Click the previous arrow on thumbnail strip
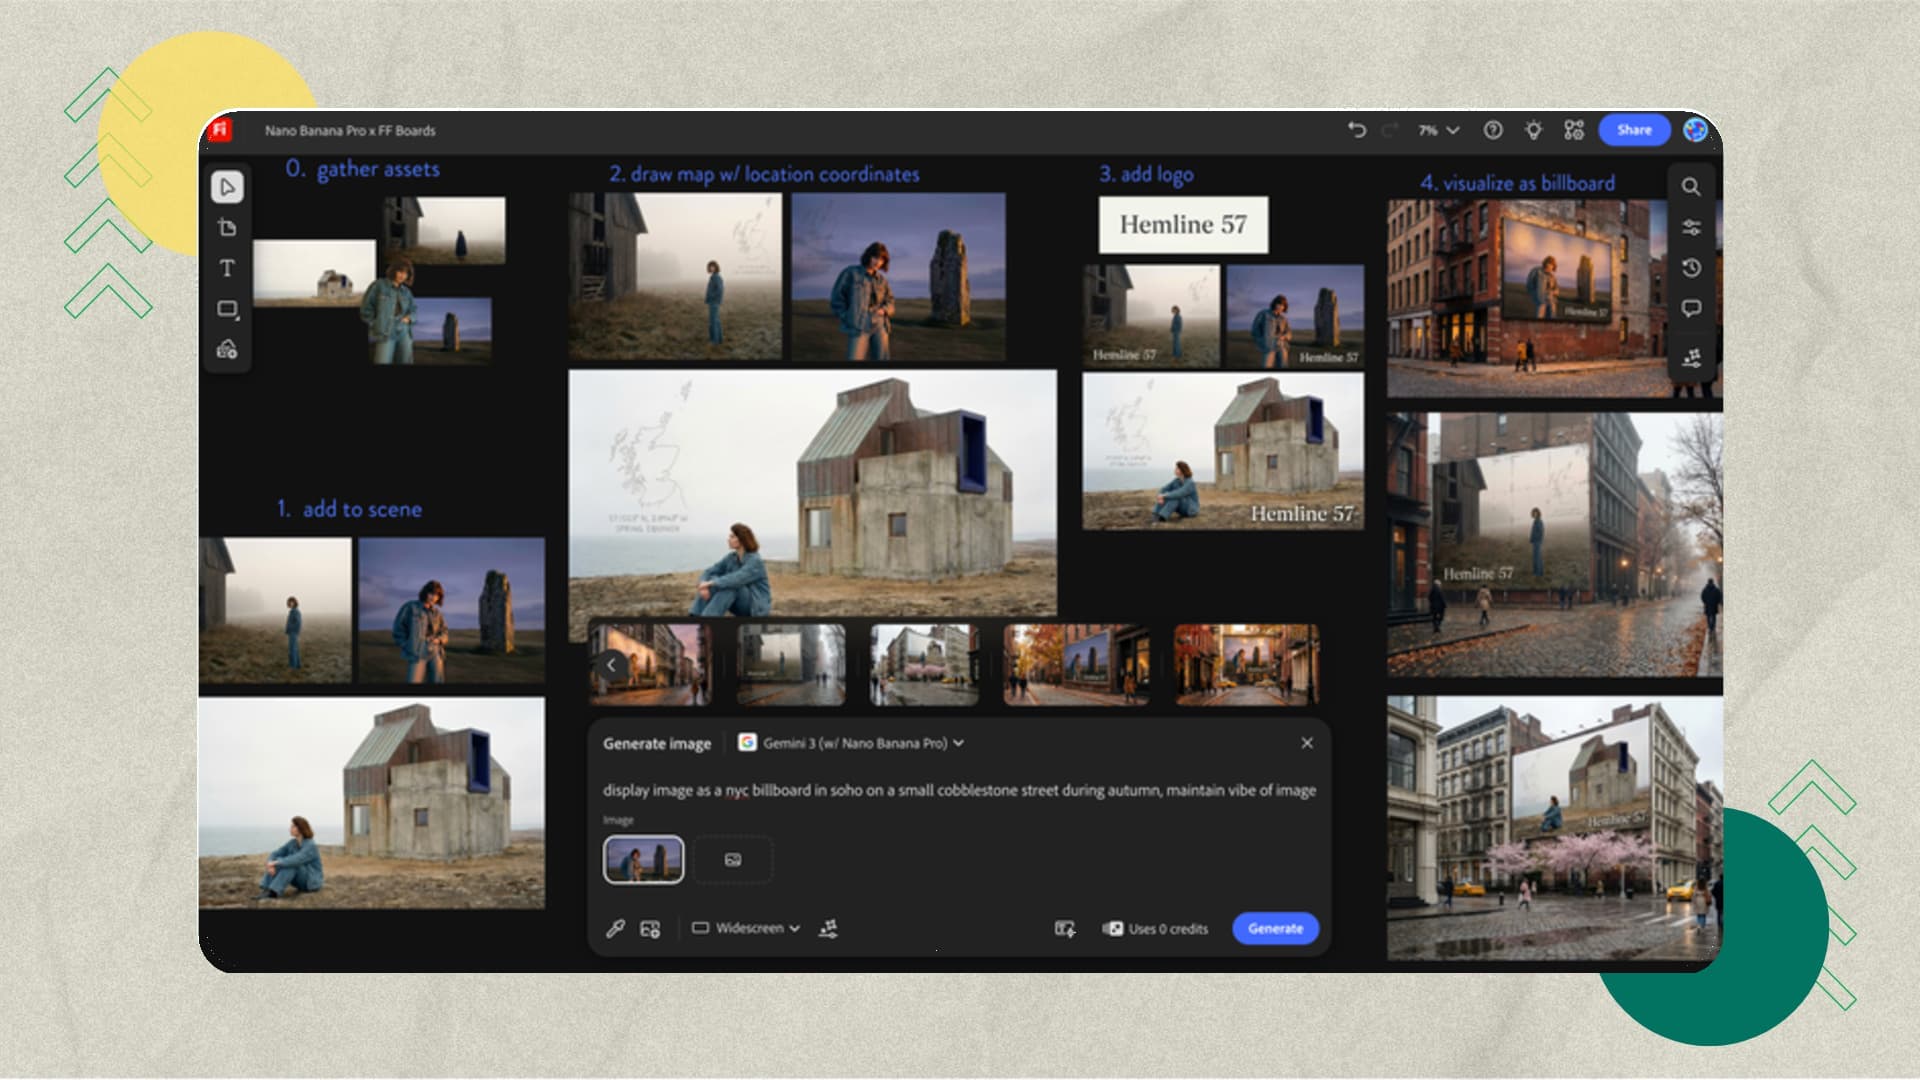 click(x=611, y=665)
